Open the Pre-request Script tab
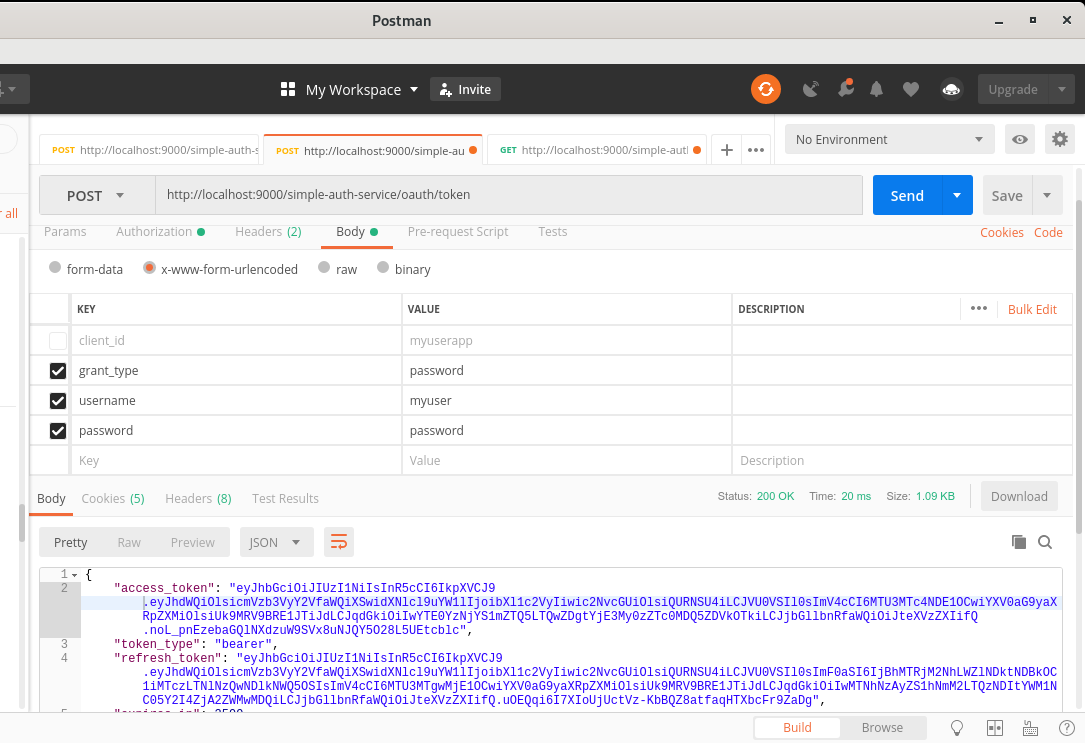The height and width of the screenshot is (743, 1085). coord(457,232)
